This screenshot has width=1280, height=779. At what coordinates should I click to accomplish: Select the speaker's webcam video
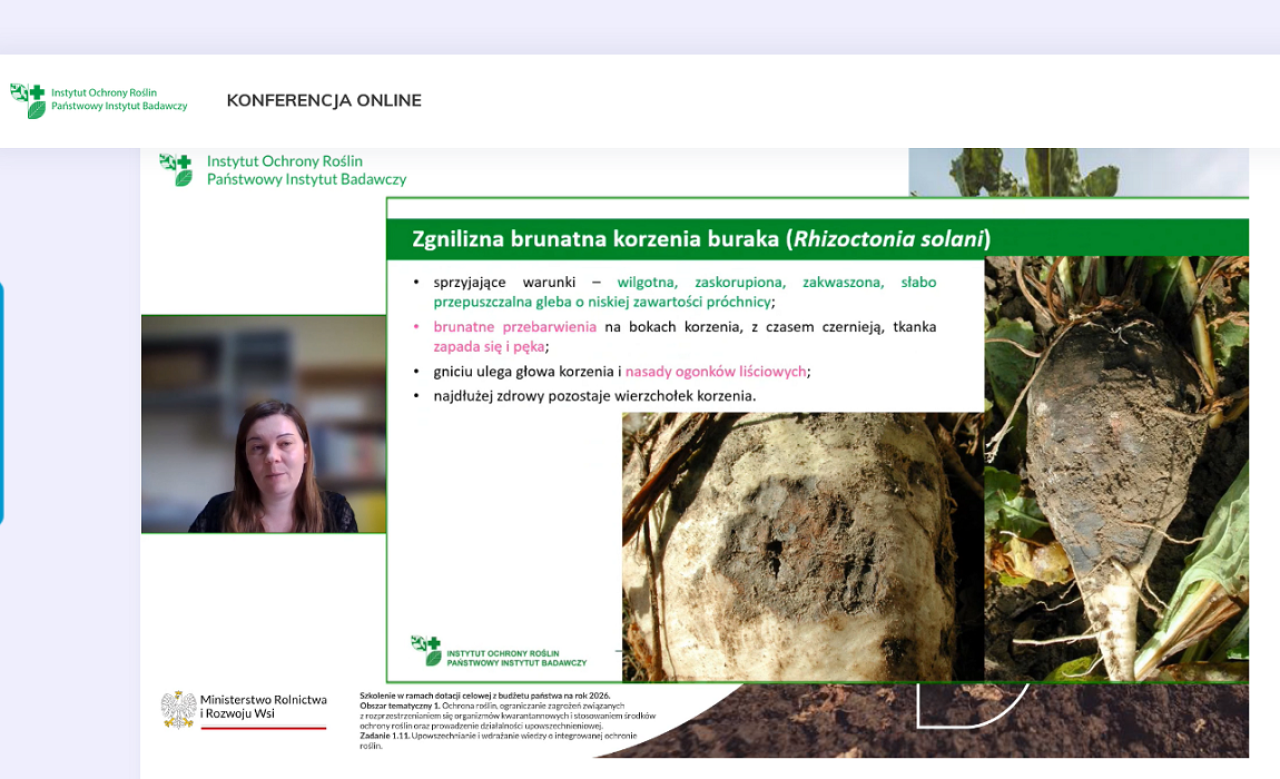click(263, 424)
